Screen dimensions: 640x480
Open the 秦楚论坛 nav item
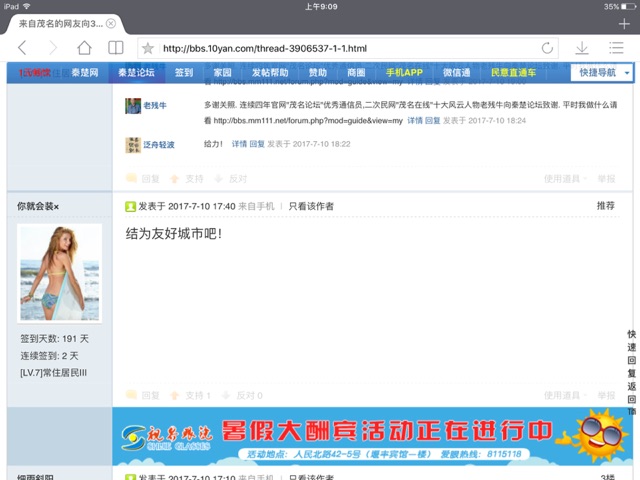tap(136, 73)
